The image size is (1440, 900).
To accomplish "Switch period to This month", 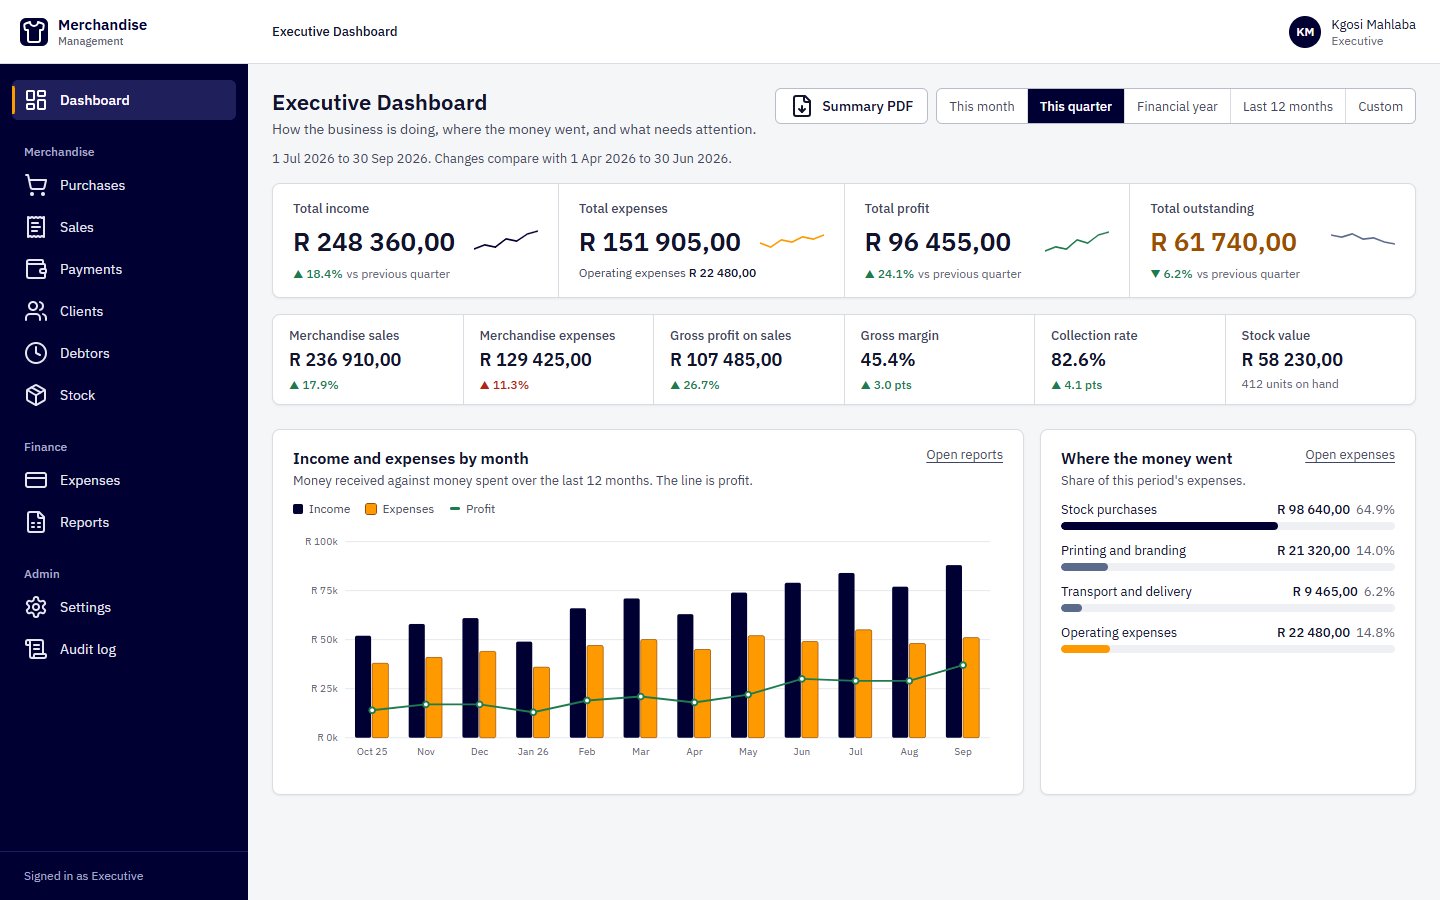I will 982,106.
